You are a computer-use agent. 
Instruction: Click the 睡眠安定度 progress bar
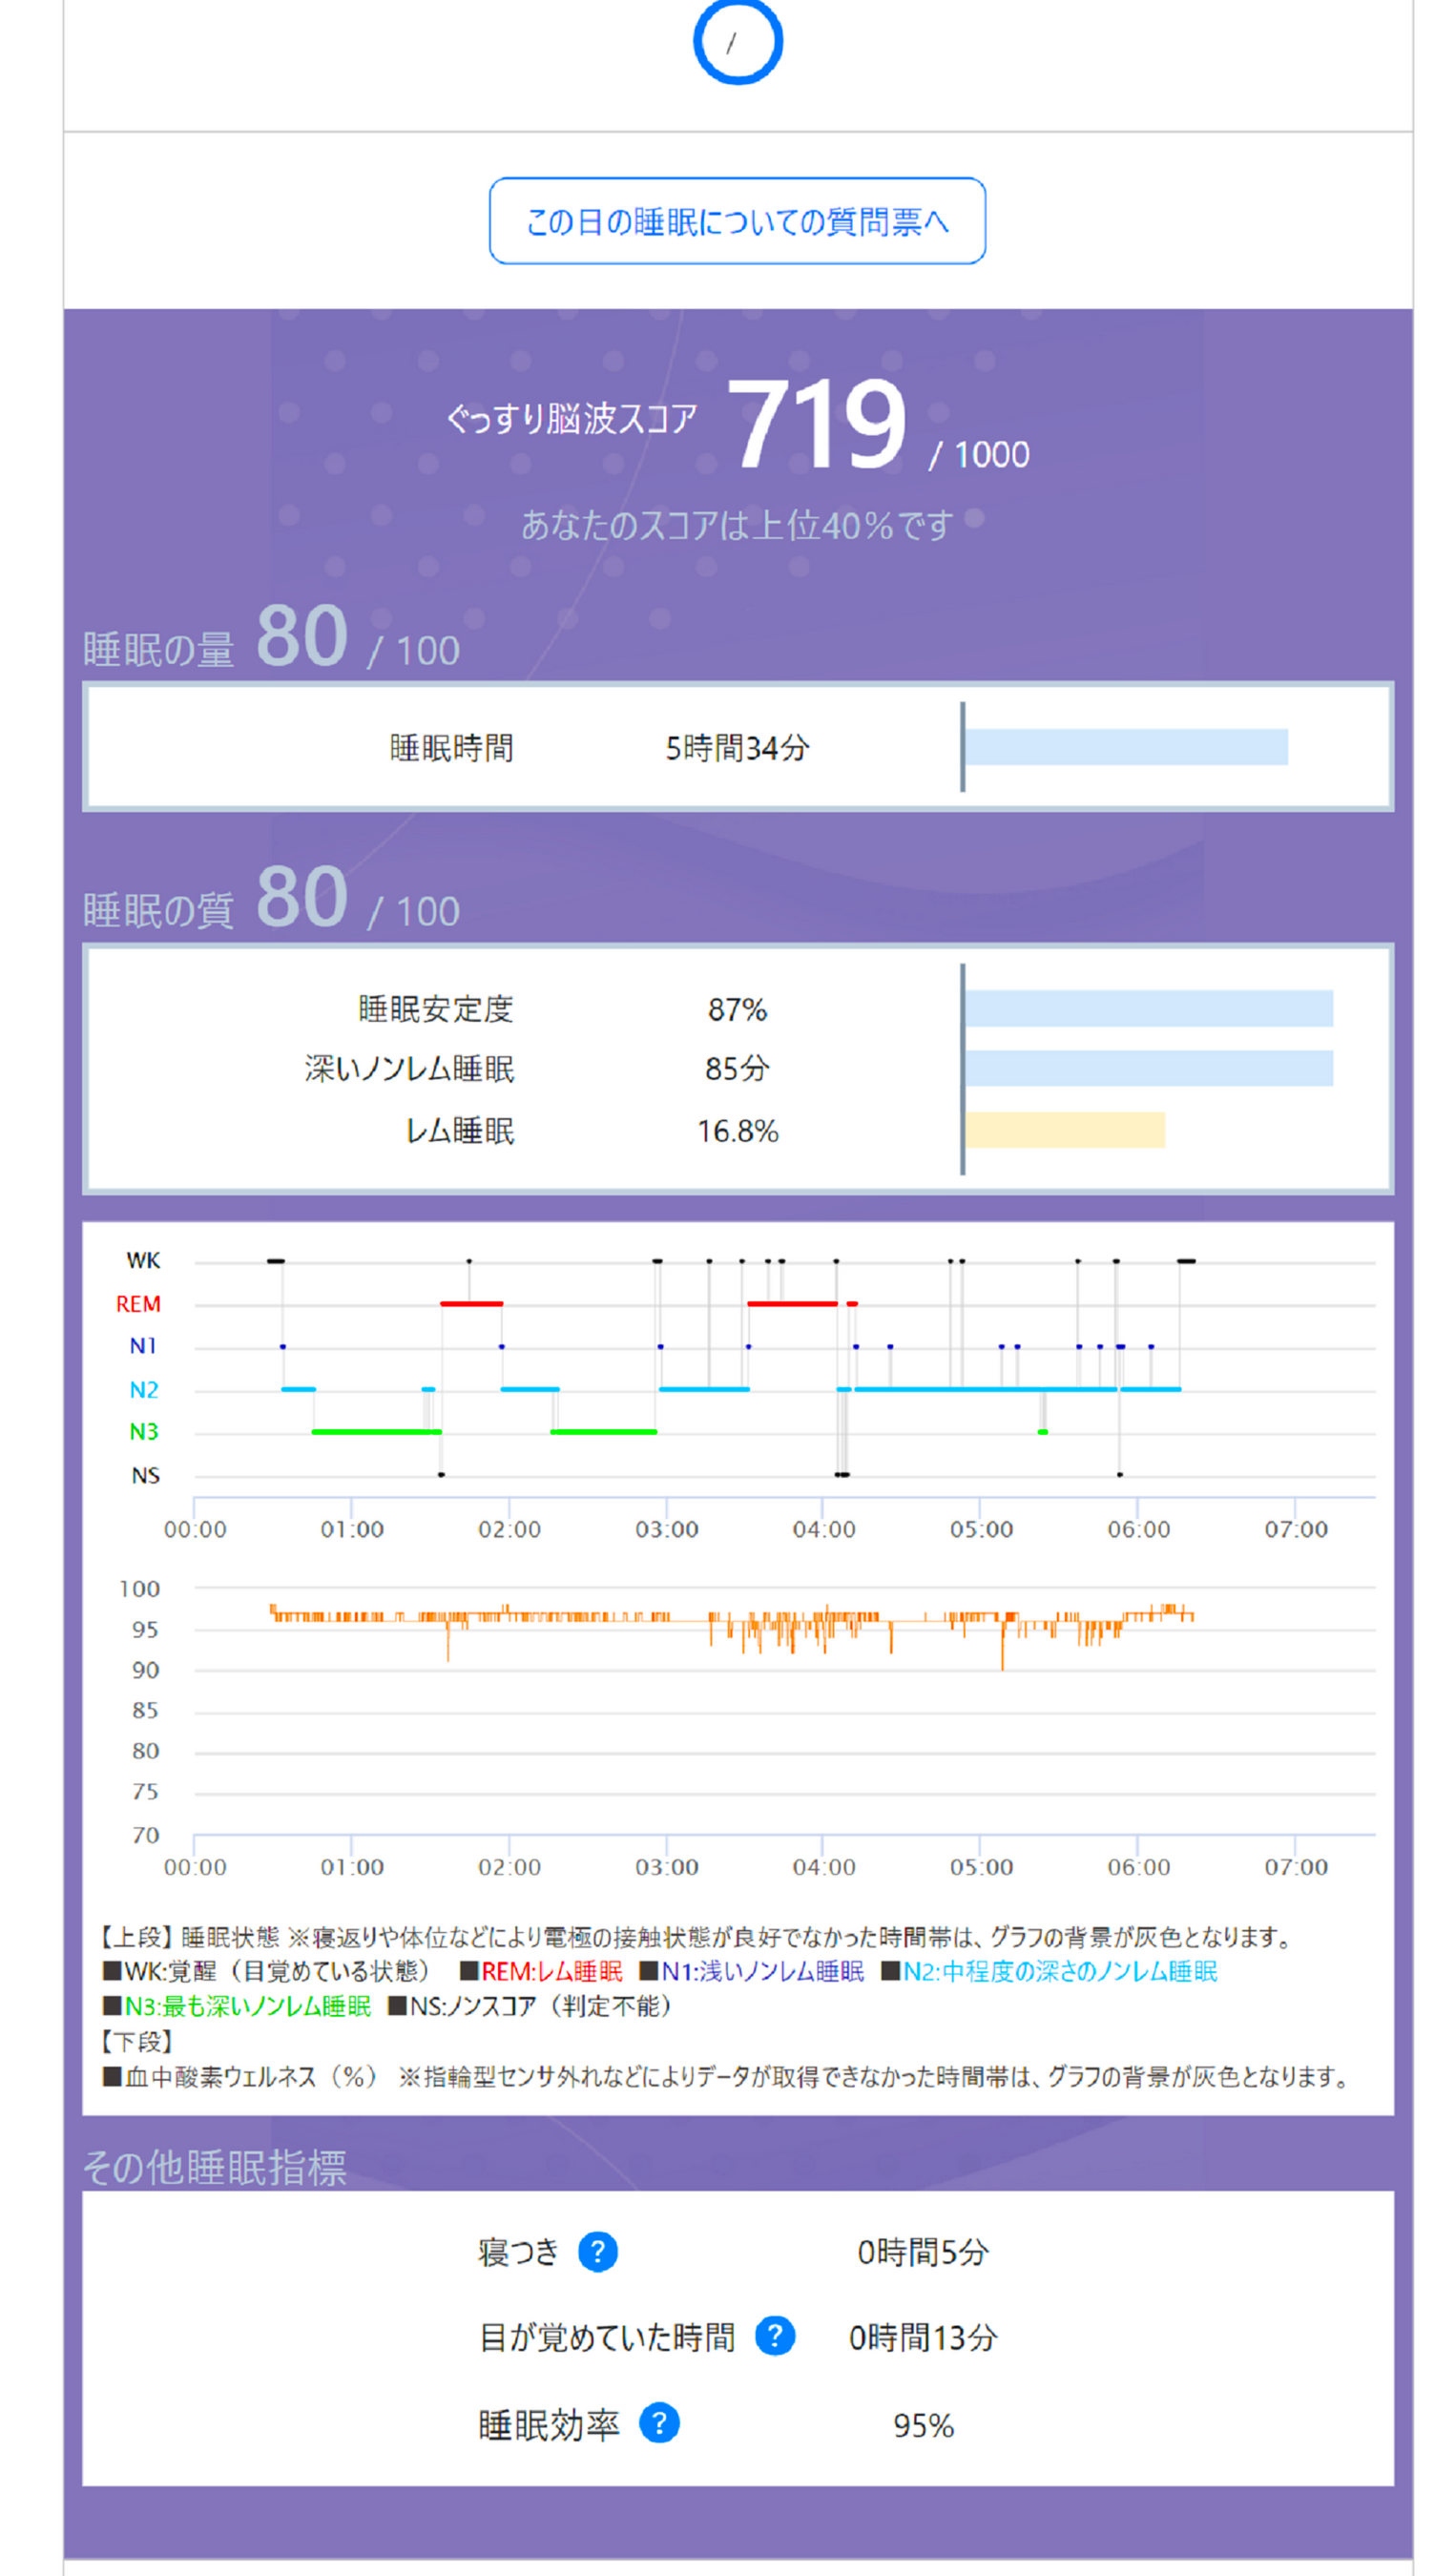(x=1149, y=1008)
